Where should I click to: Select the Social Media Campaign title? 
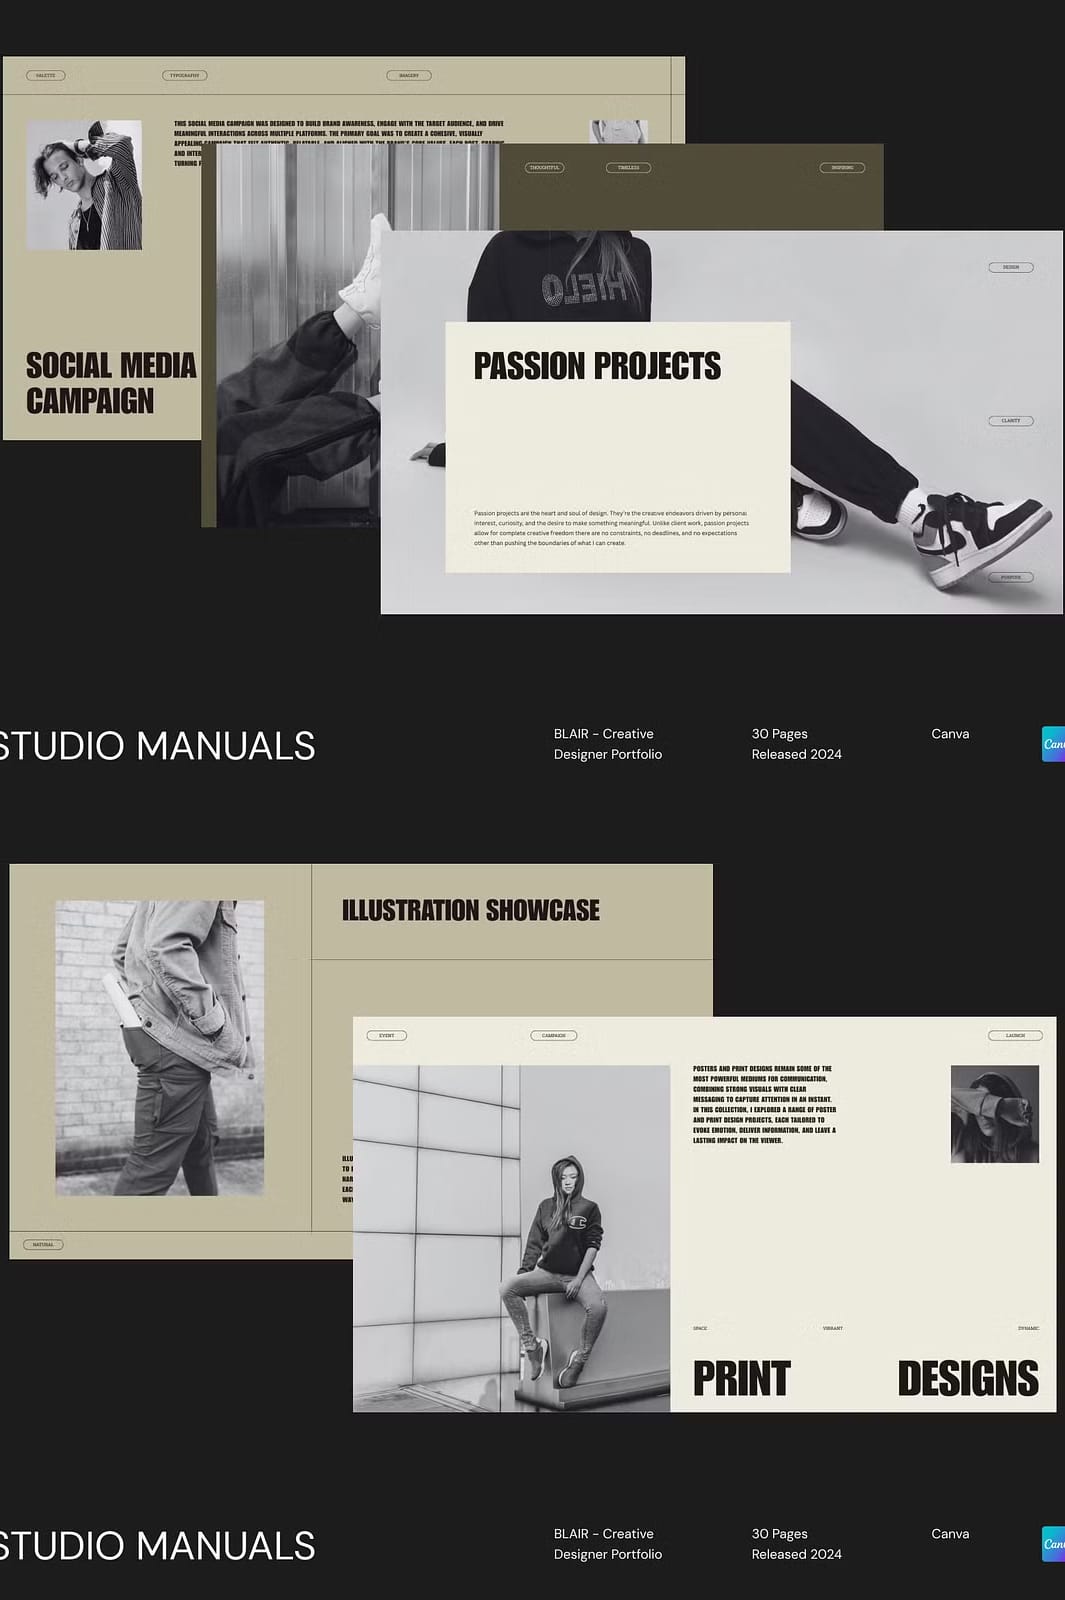tap(110, 383)
